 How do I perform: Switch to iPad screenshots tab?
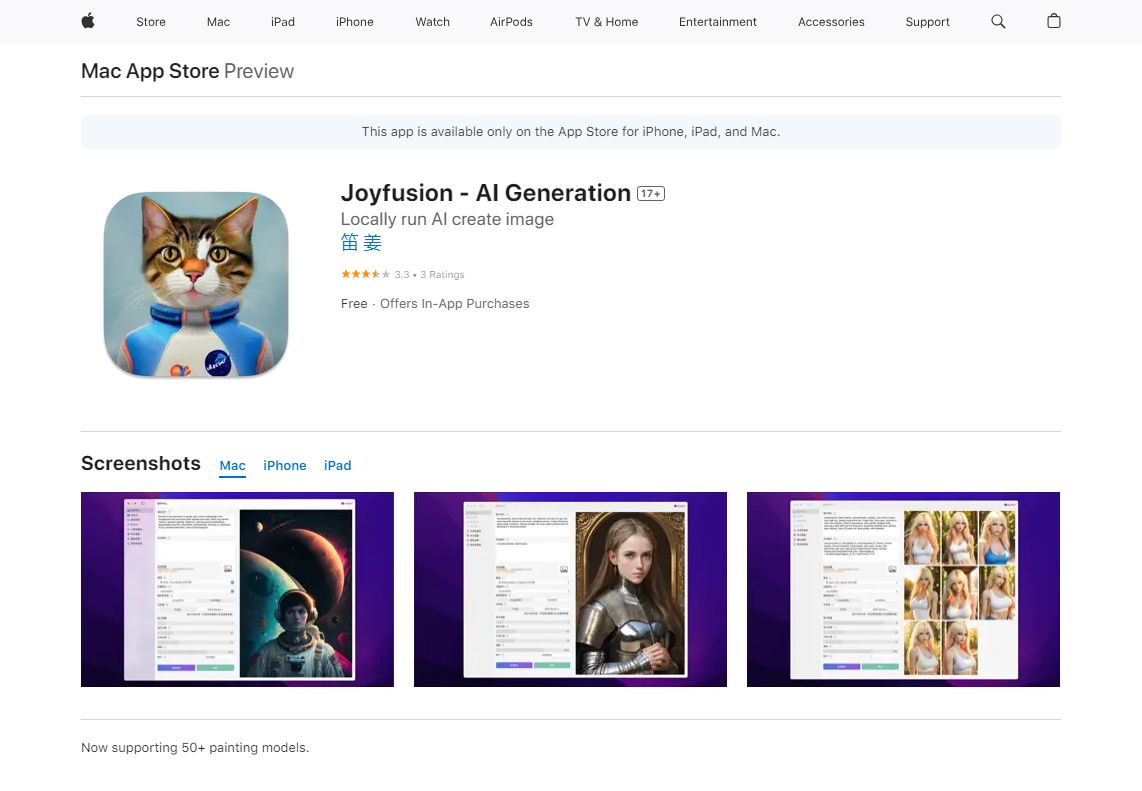(x=337, y=465)
